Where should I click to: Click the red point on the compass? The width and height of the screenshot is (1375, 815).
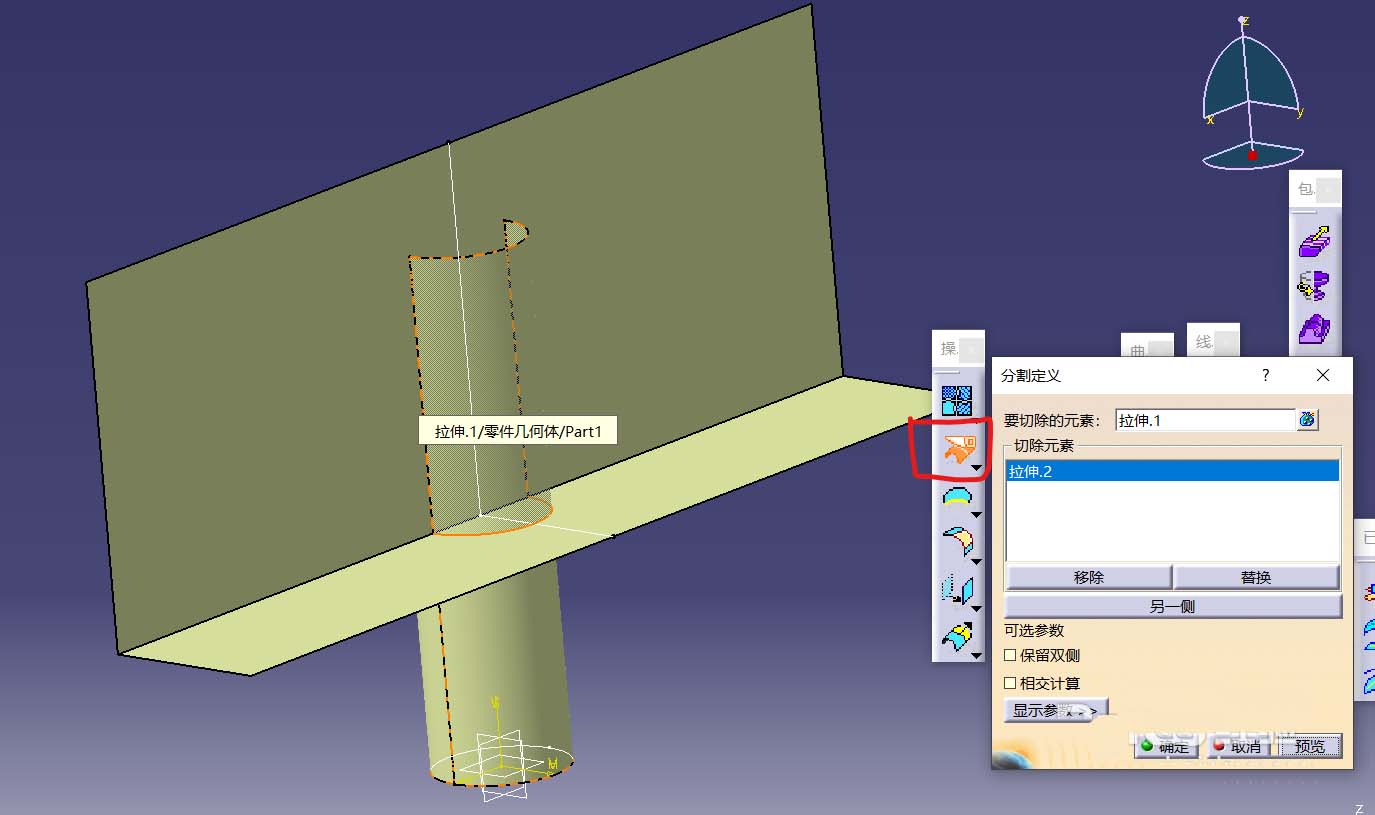pos(1251,155)
